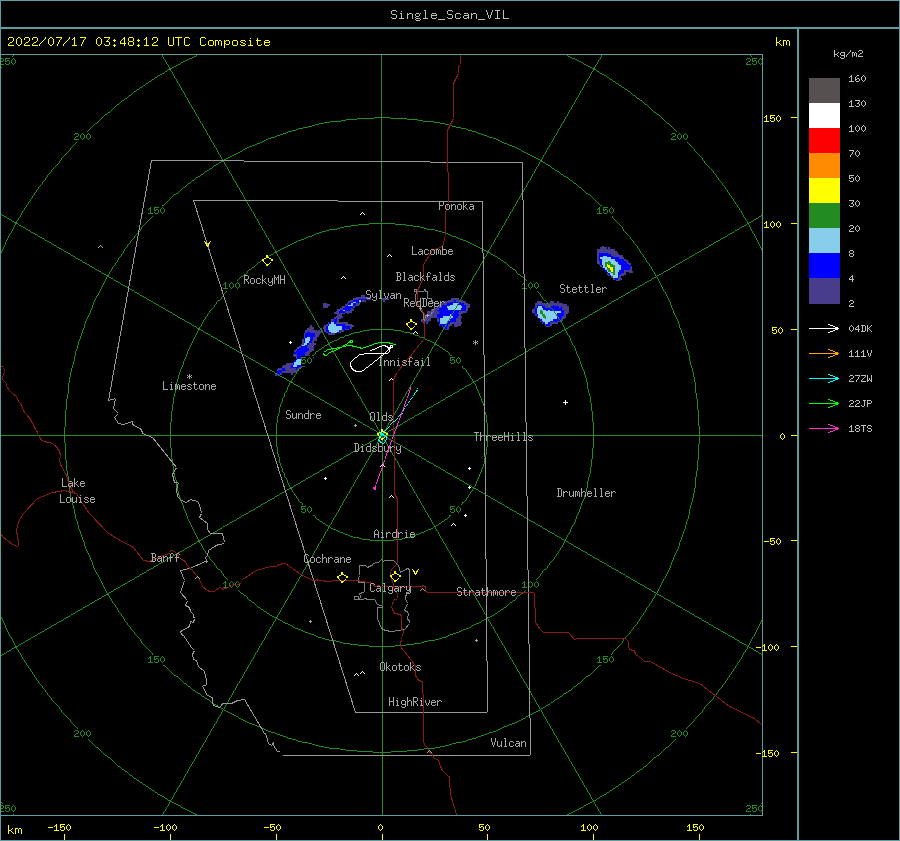Click the yellow diamond marker over Calgary
The height and width of the screenshot is (841, 900).
click(395, 576)
